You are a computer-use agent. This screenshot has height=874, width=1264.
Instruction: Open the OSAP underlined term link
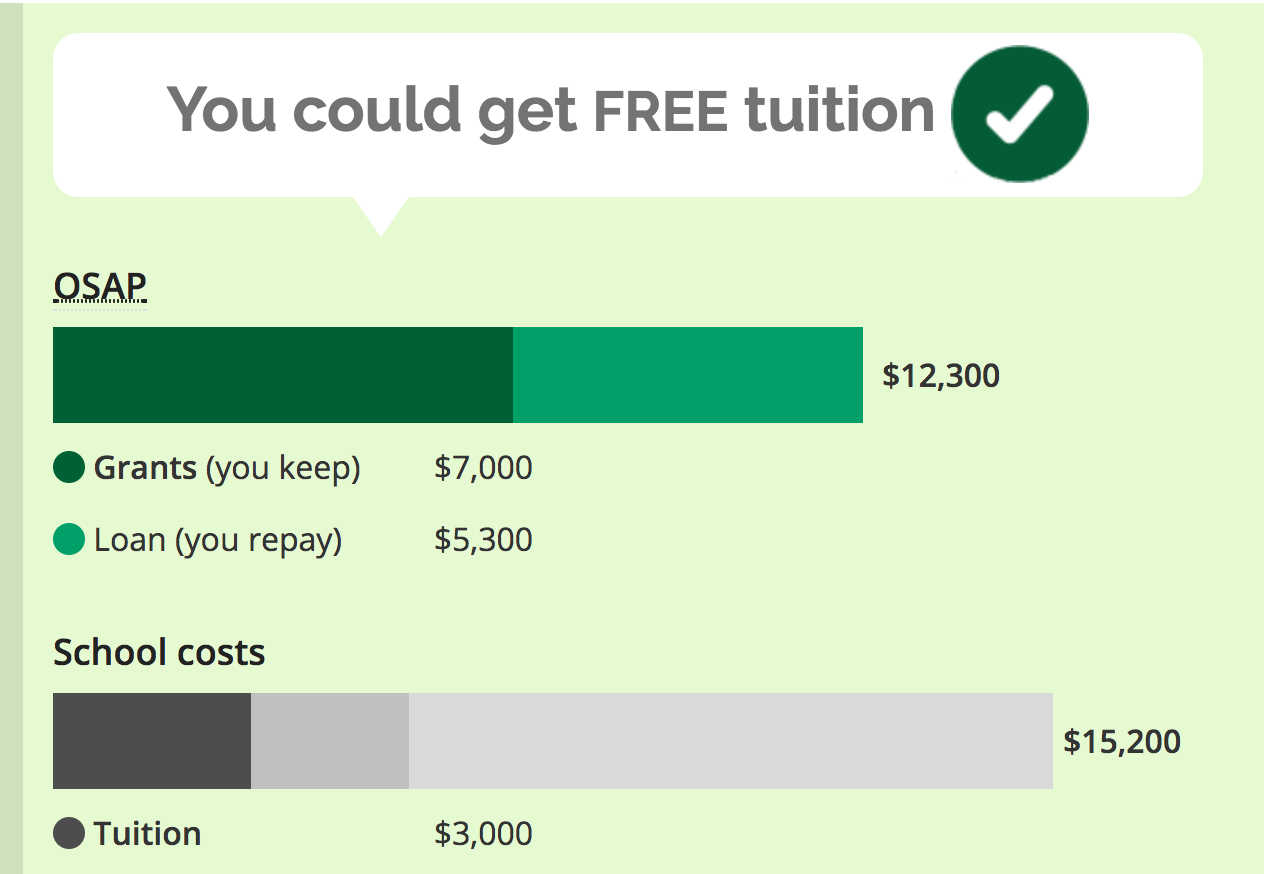pos(100,288)
